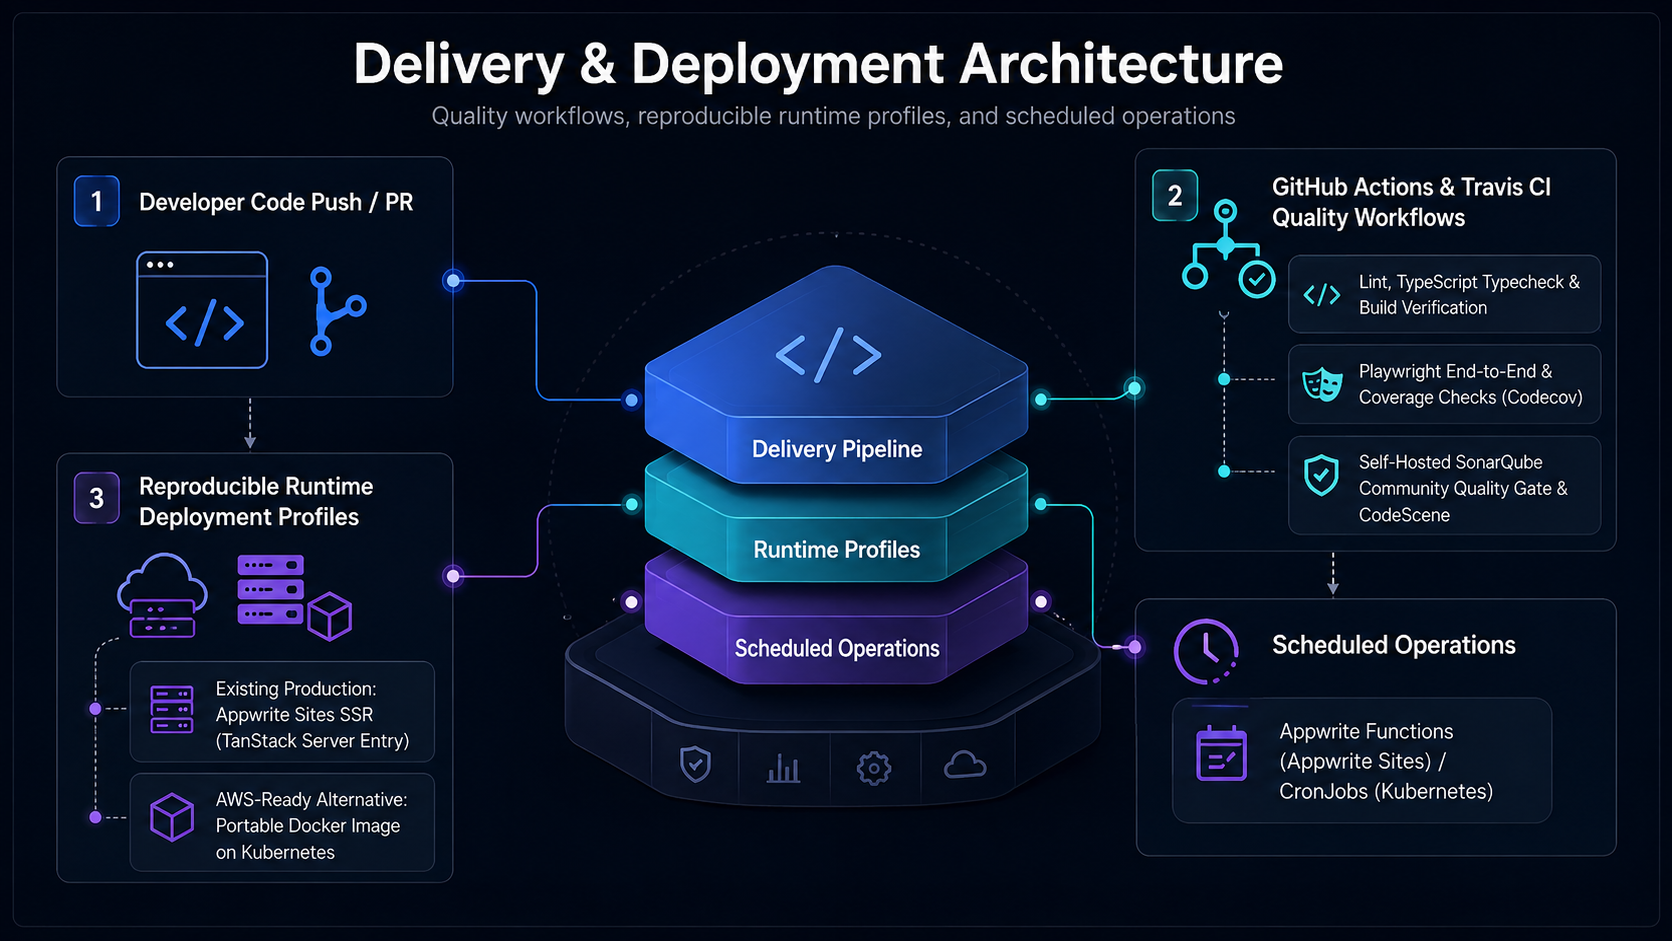
Task: Select the Runtime Profiles layer label
Action: pyautogui.click(x=837, y=549)
